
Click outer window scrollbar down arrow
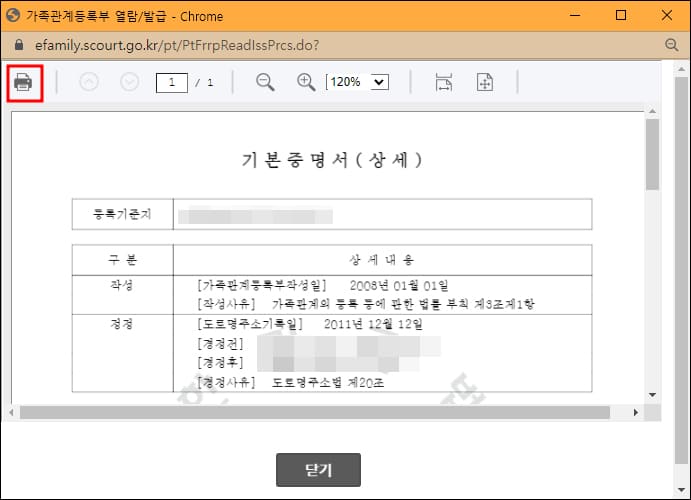(682, 490)
